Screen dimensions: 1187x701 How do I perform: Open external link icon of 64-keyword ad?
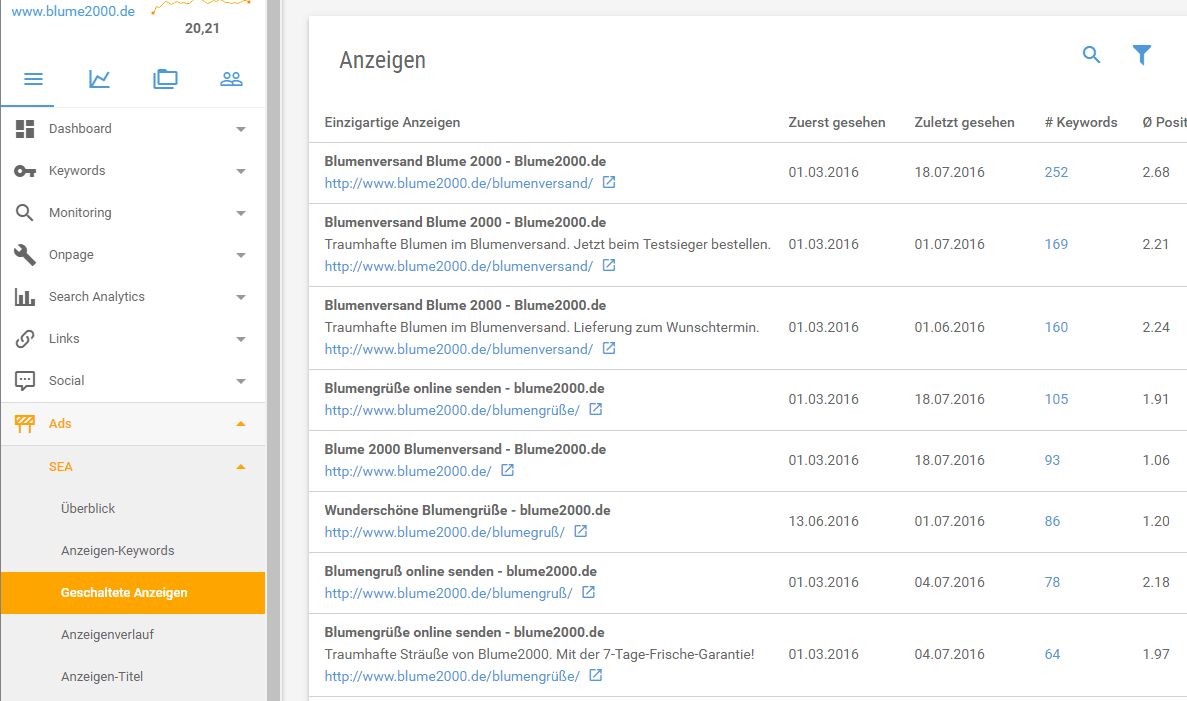(x=596, y=675)
